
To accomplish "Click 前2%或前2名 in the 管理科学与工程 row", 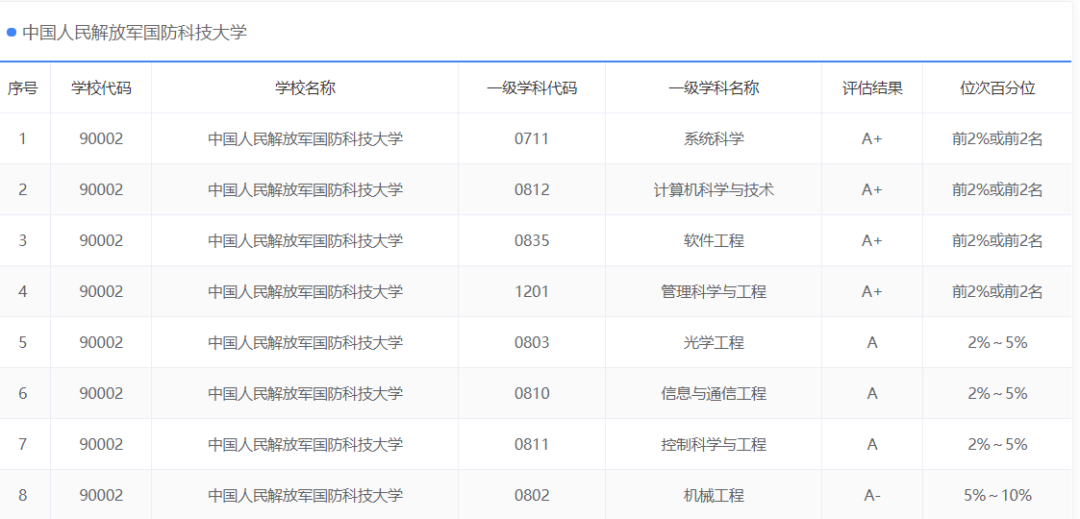I will click(x=997, y=292).
